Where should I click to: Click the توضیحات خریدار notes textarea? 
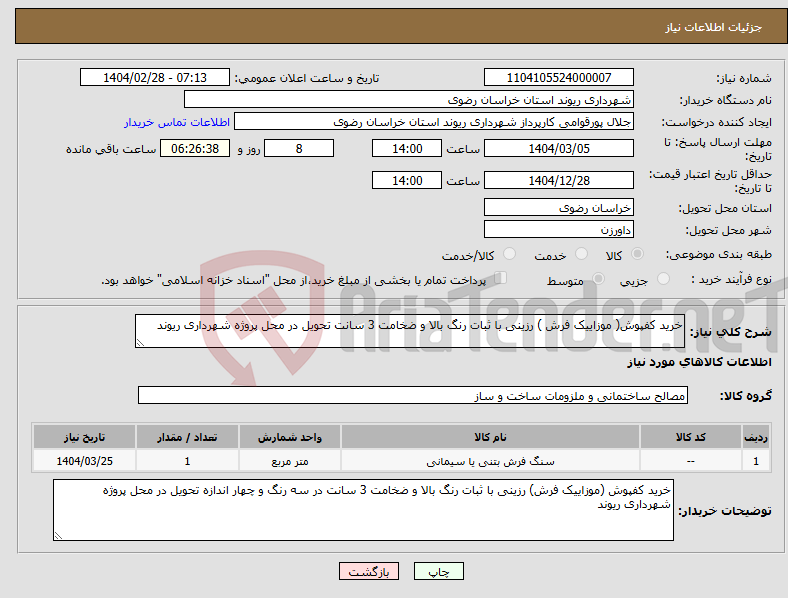[363, 510]
